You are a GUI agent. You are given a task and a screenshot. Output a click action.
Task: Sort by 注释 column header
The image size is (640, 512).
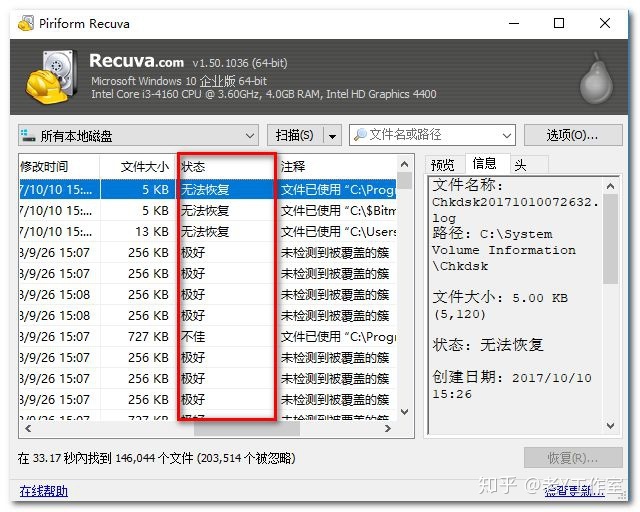(337, 167)
